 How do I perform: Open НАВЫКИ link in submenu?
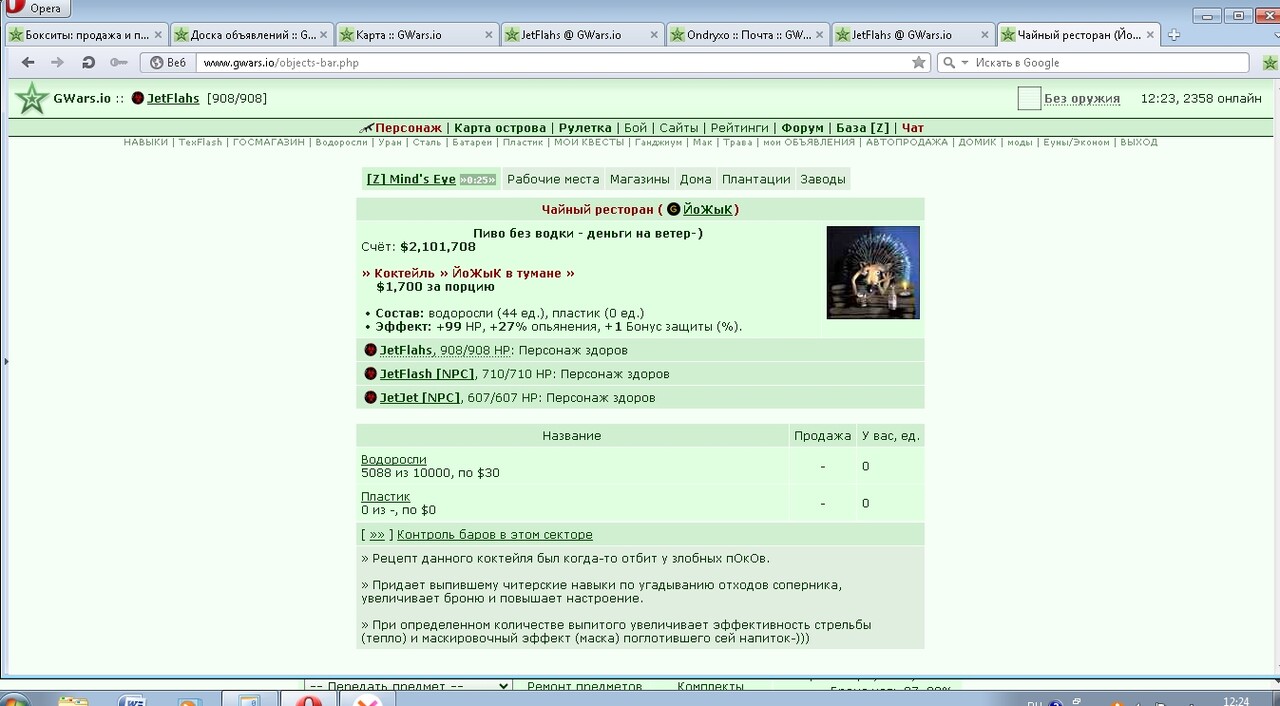(146, 143)
